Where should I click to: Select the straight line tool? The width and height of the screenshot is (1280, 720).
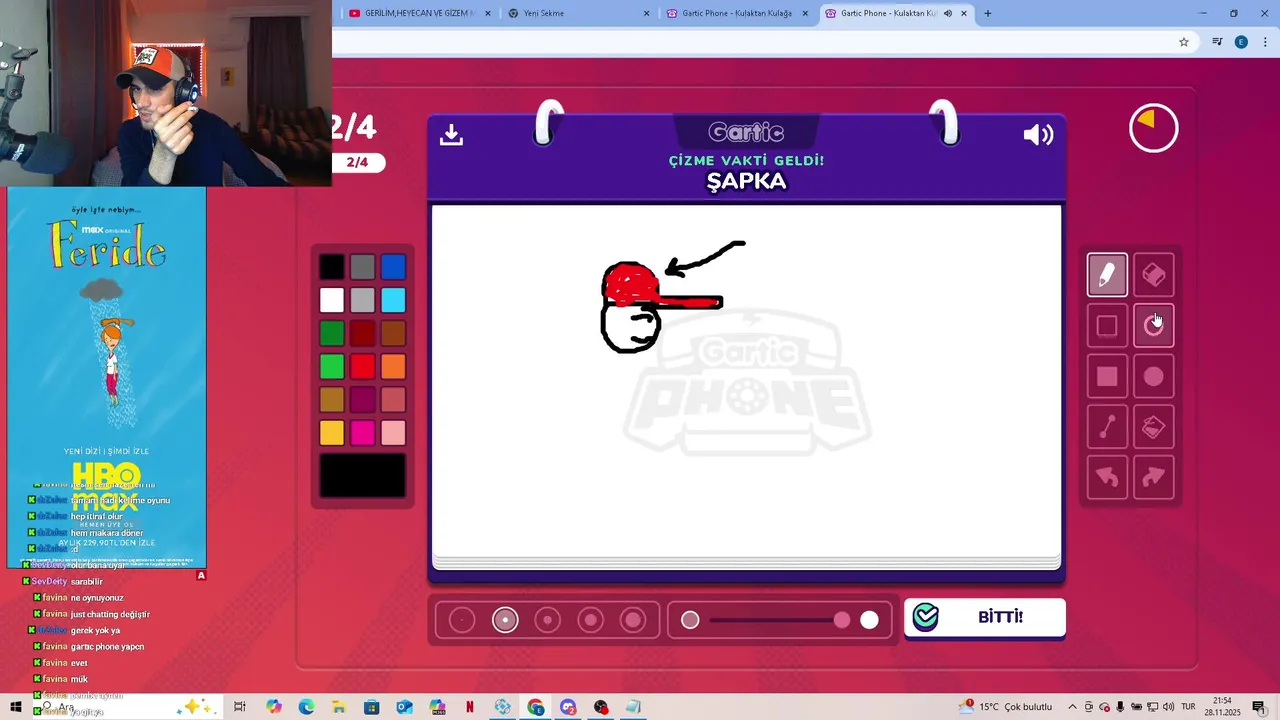click(1107, 428)
